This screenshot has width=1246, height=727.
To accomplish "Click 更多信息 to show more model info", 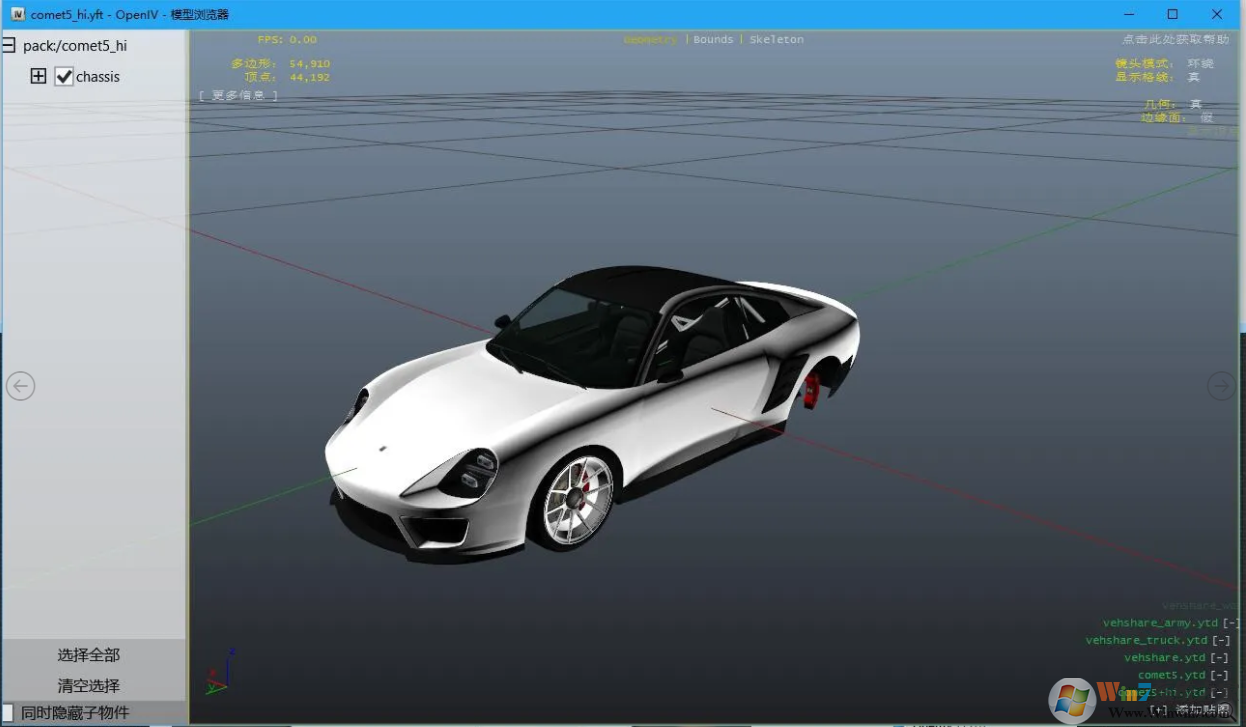I will (239, 94).
